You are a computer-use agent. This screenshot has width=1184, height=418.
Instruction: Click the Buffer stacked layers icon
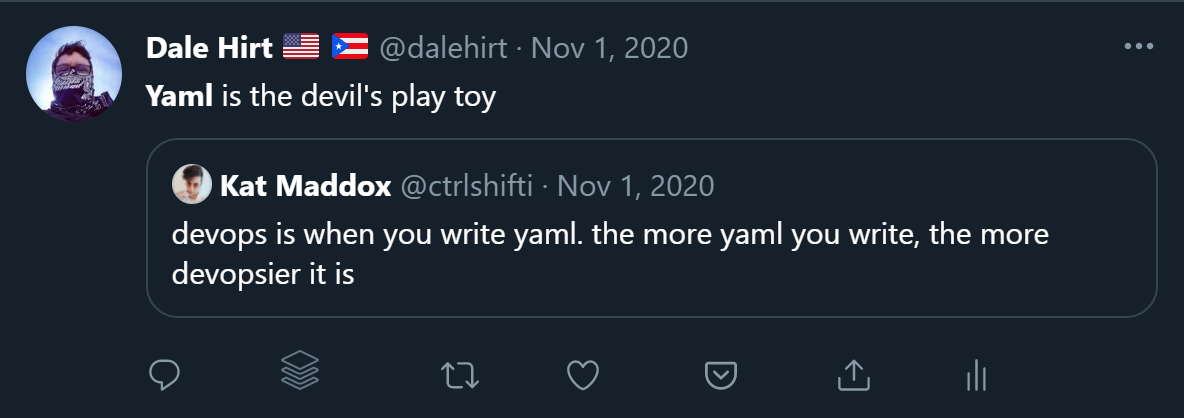(299, 373)
